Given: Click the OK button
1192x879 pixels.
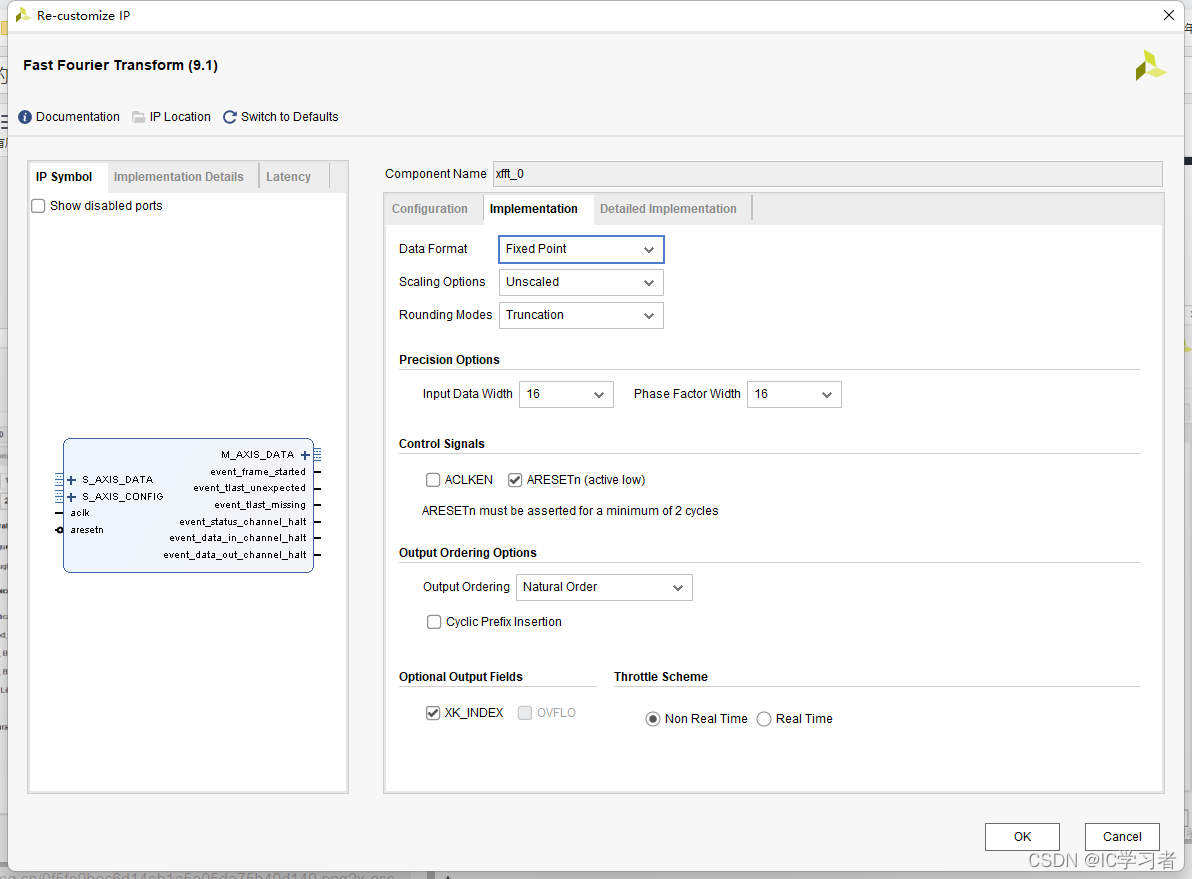Looking at the screenshot, I should [1022, 836].
